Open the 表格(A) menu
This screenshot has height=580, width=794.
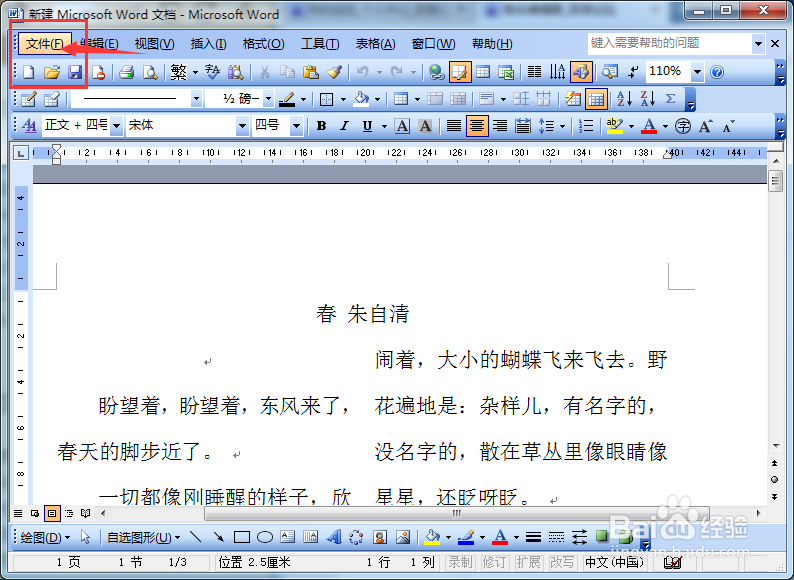point(375,44)
